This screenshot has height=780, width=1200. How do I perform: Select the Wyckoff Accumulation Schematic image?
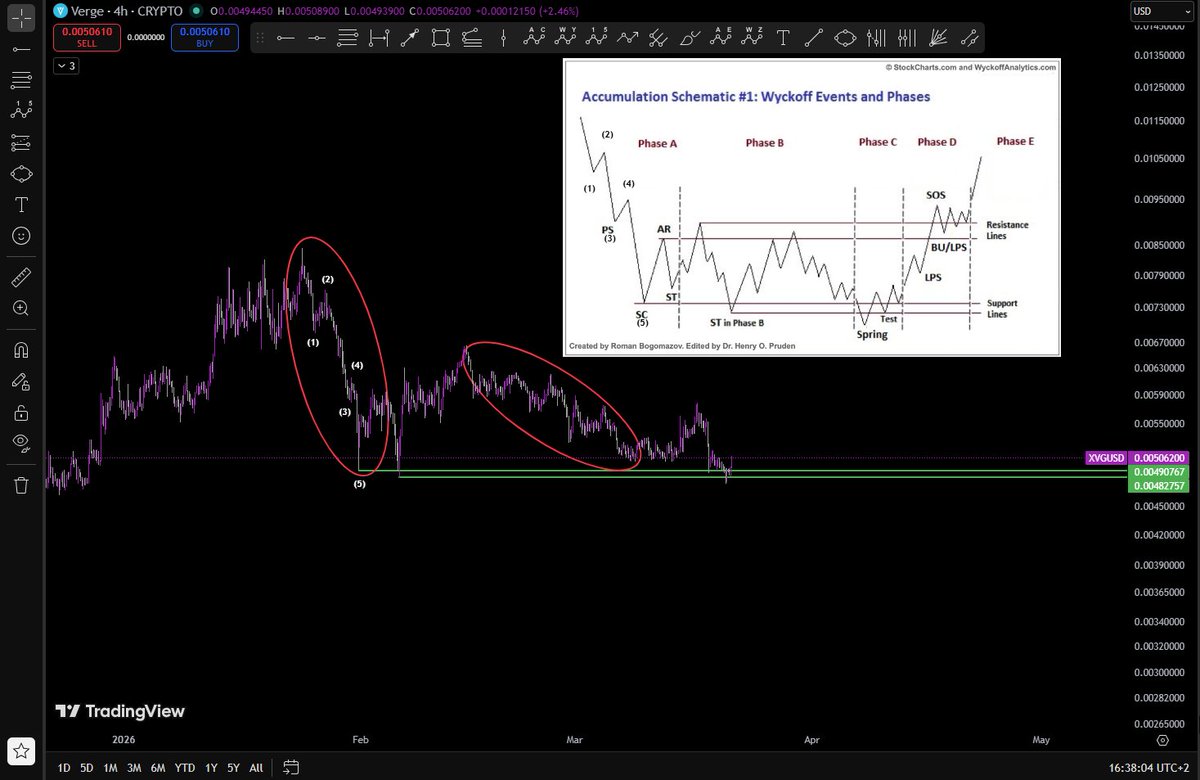point(811,207)
